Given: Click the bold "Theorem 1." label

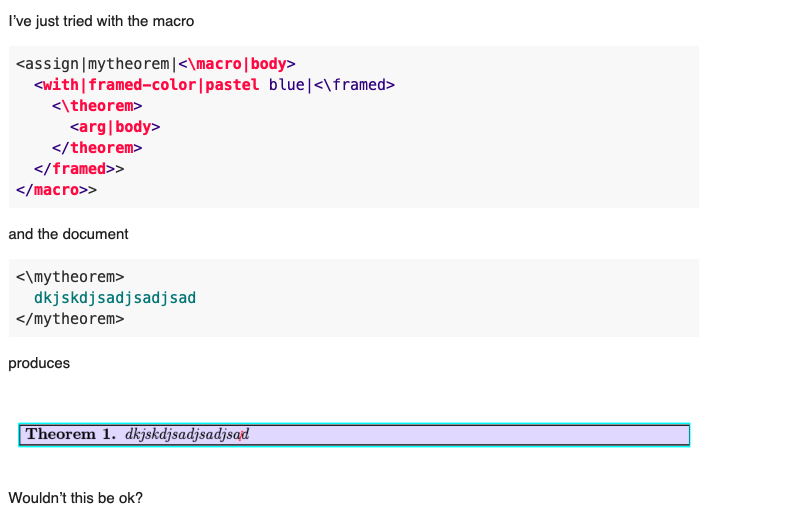Looking at the screenshot, I should coord(71,434).
